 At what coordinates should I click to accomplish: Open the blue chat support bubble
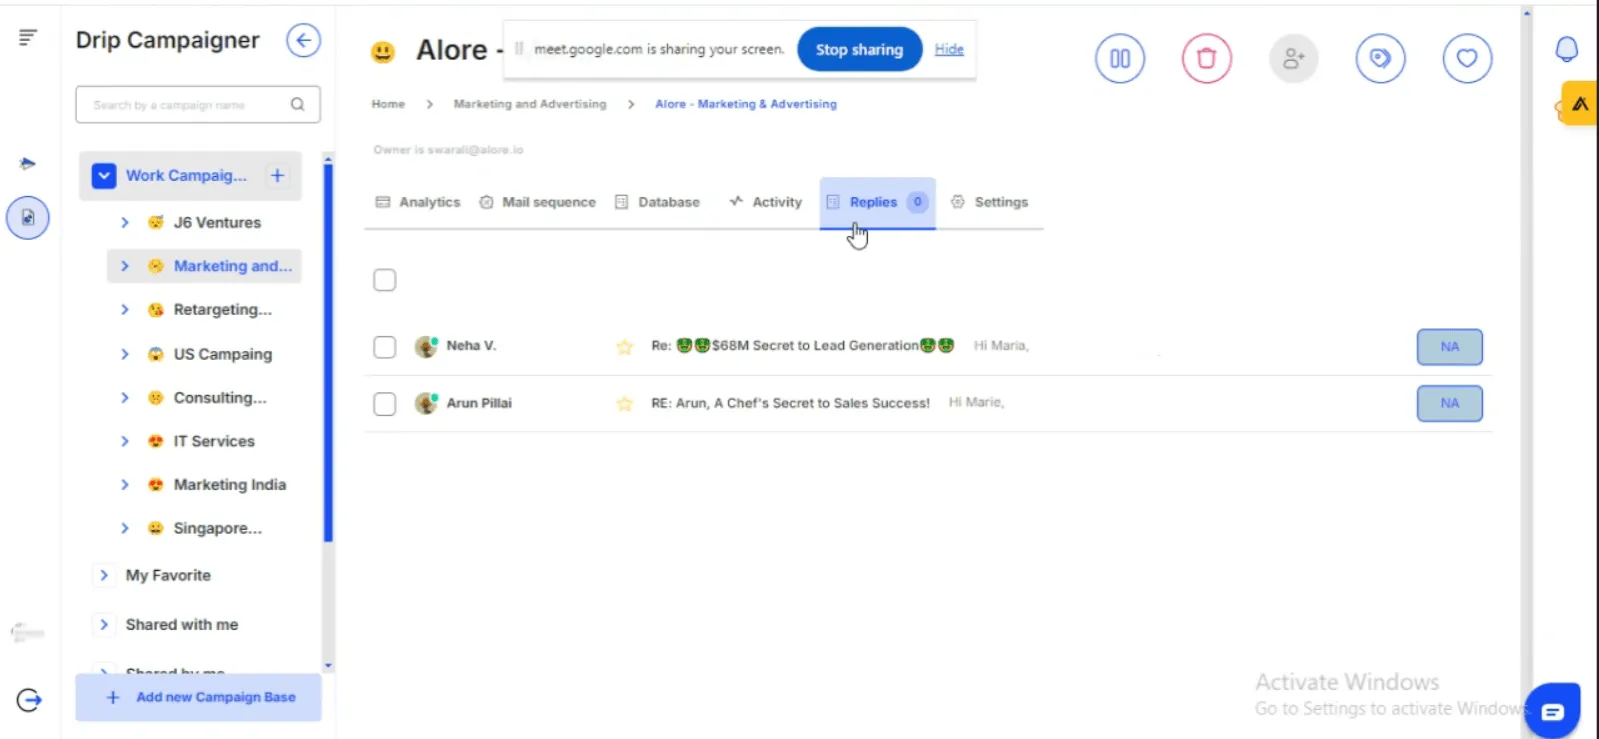click(1552, 711)
